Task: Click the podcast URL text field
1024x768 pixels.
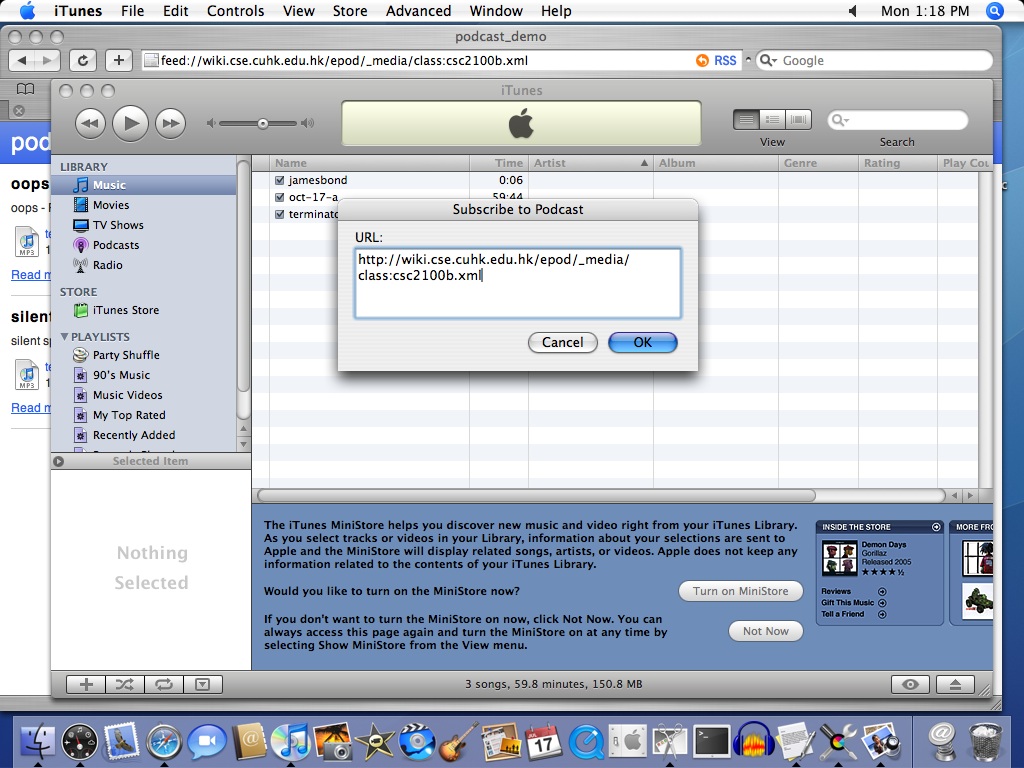Action: (x=518, y=283)
